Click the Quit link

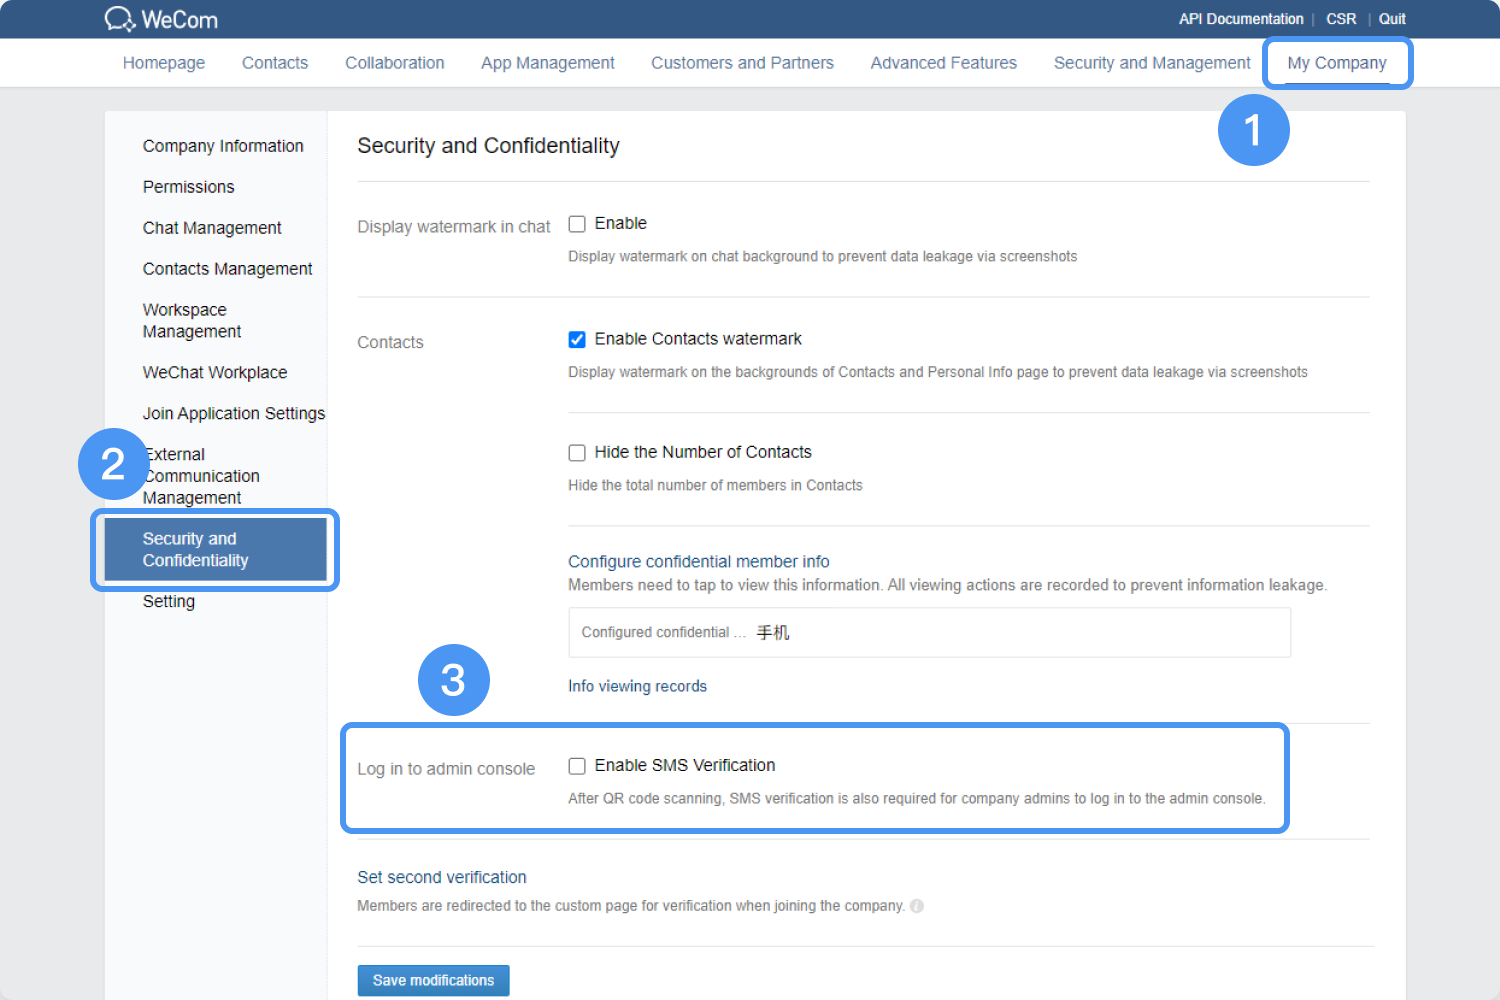[x=1392, y=18]
